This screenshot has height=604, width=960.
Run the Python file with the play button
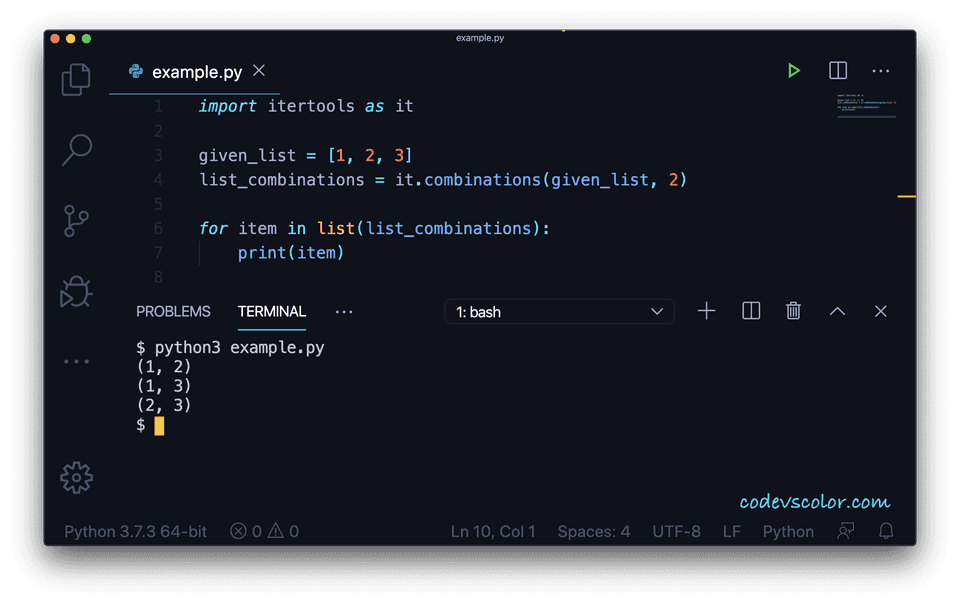pos(794,71)
